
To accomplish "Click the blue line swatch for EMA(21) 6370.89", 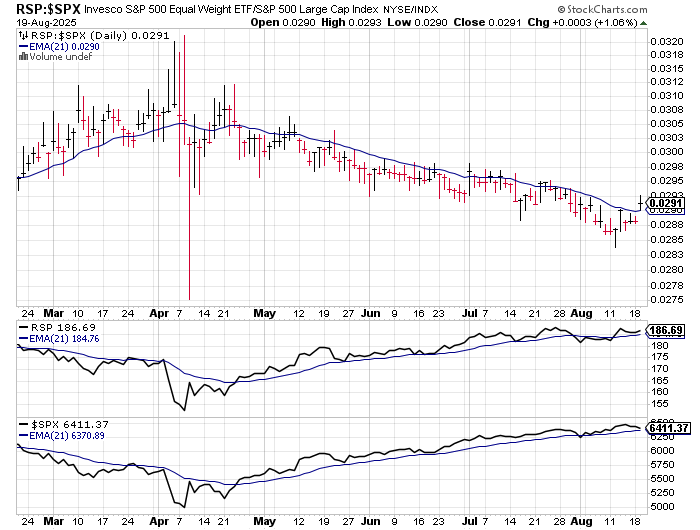I will tap(23, 435).
